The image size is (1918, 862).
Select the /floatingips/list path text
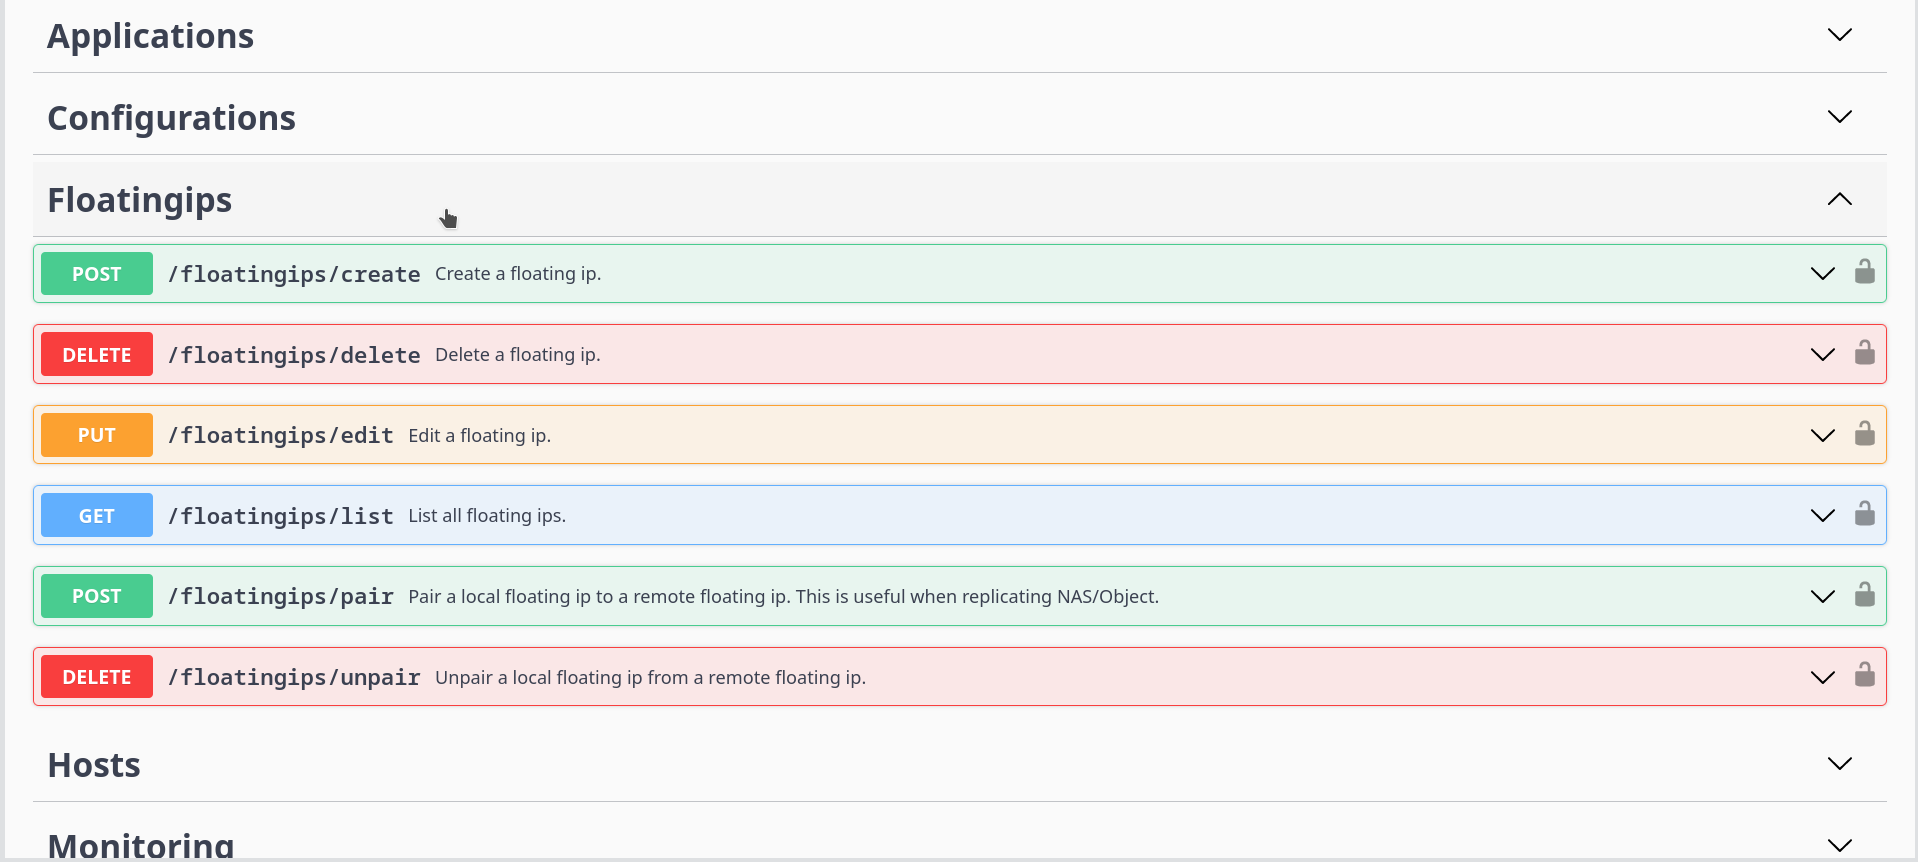point(281,516)
